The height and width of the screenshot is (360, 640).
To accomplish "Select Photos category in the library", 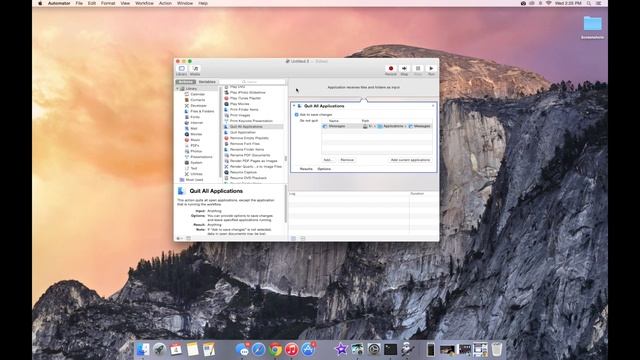I will point(196,151).
